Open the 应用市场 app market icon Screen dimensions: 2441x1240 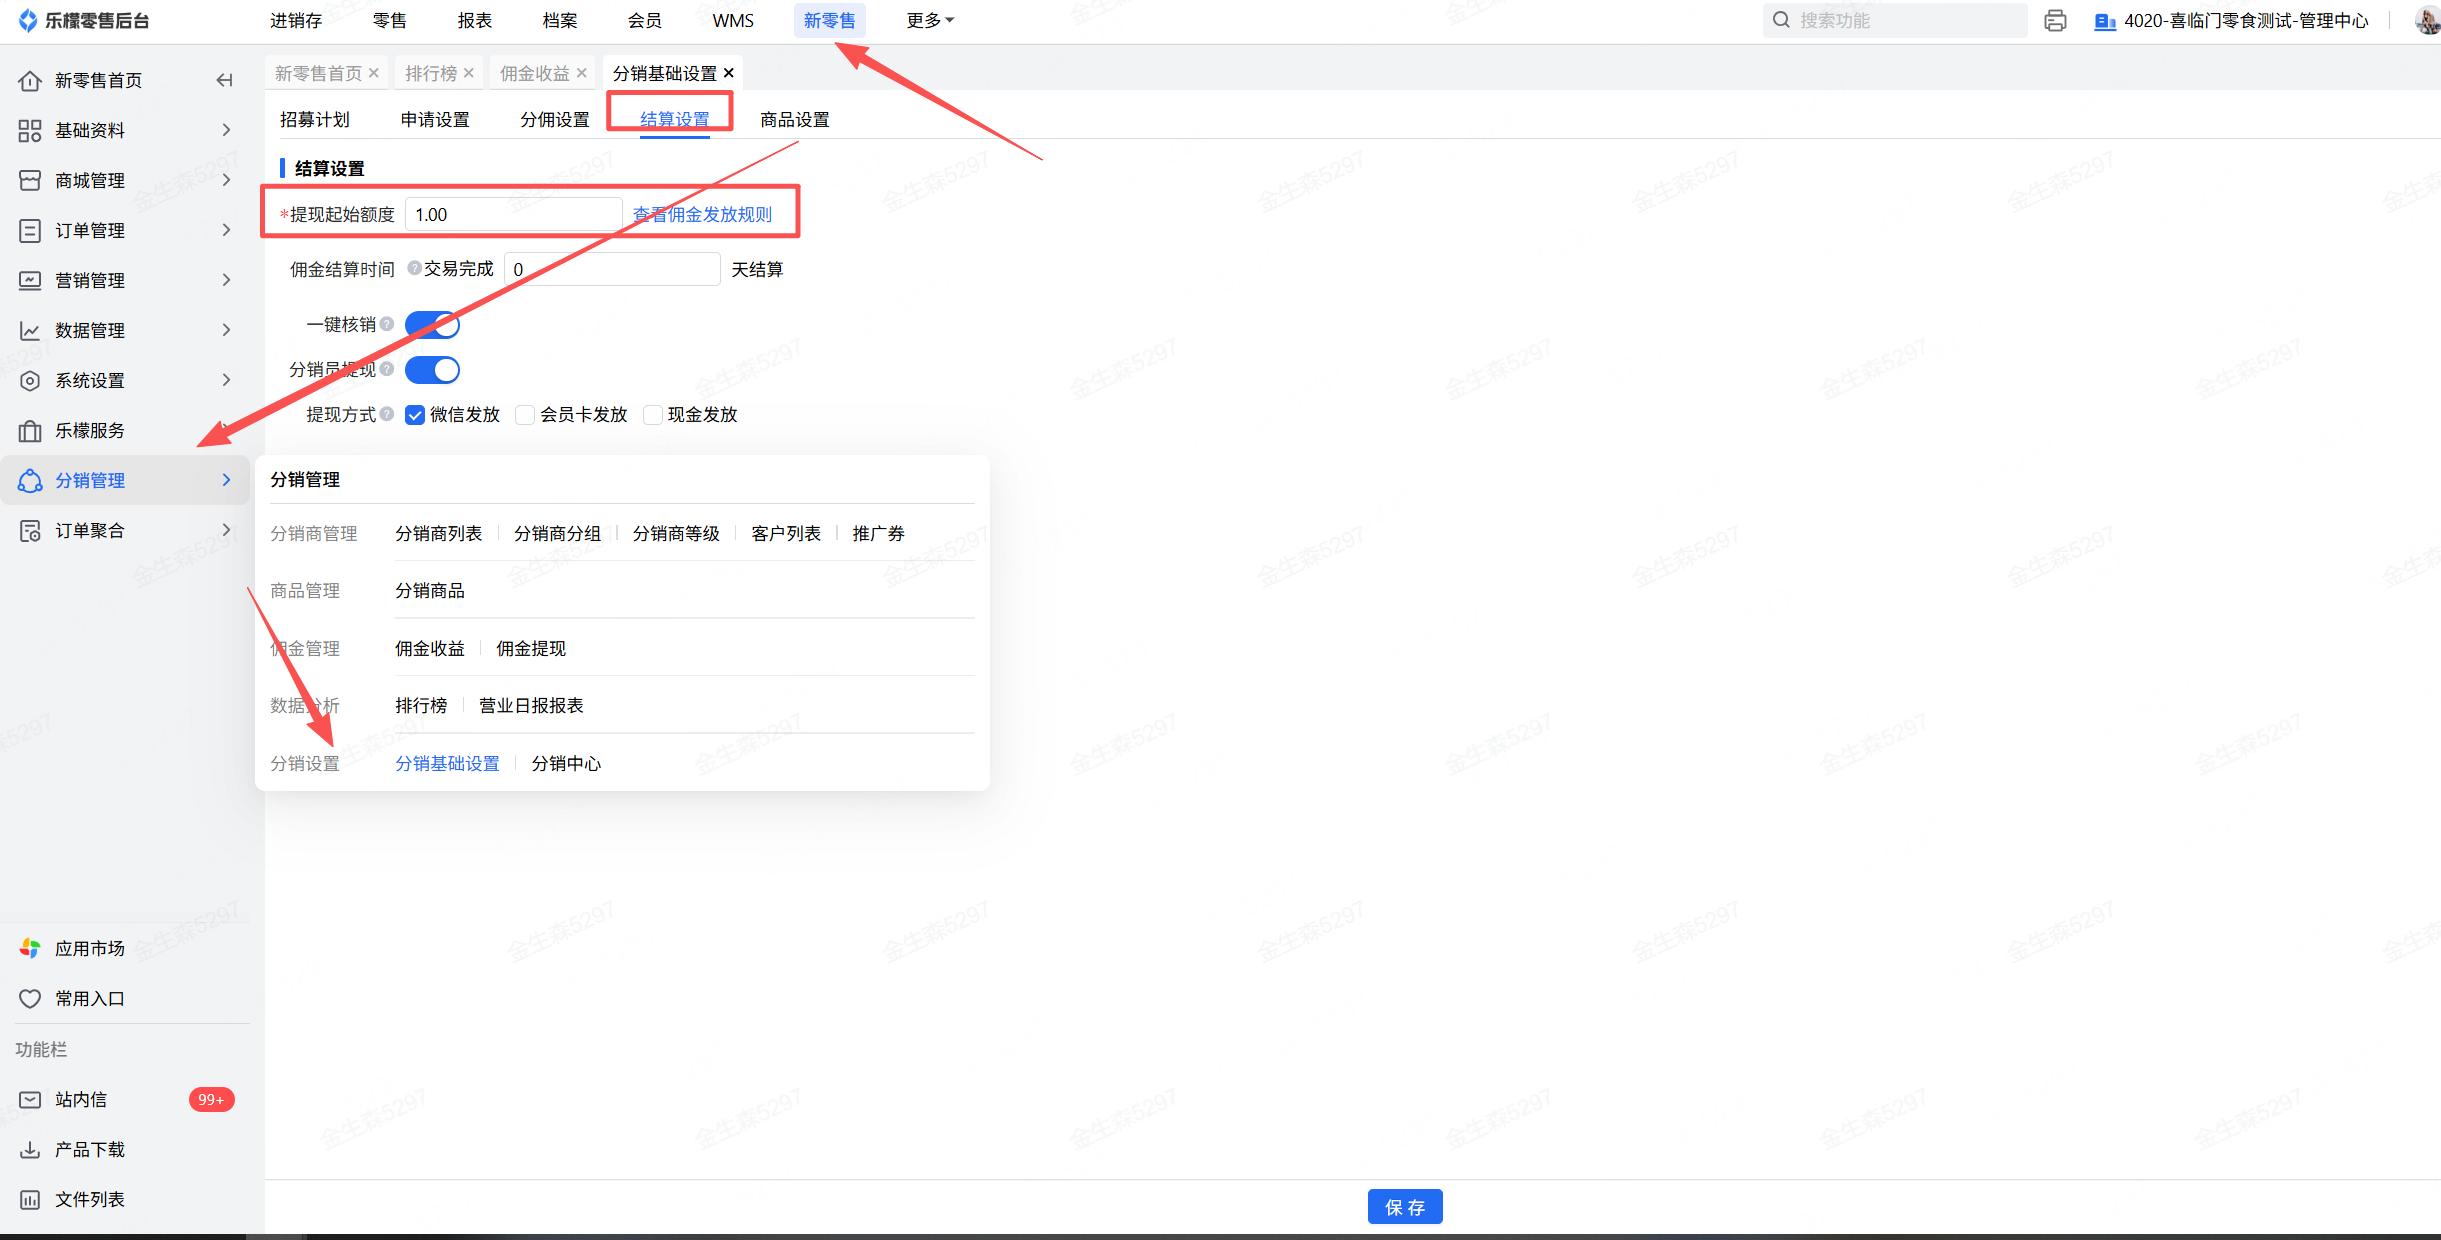[30, 948]
